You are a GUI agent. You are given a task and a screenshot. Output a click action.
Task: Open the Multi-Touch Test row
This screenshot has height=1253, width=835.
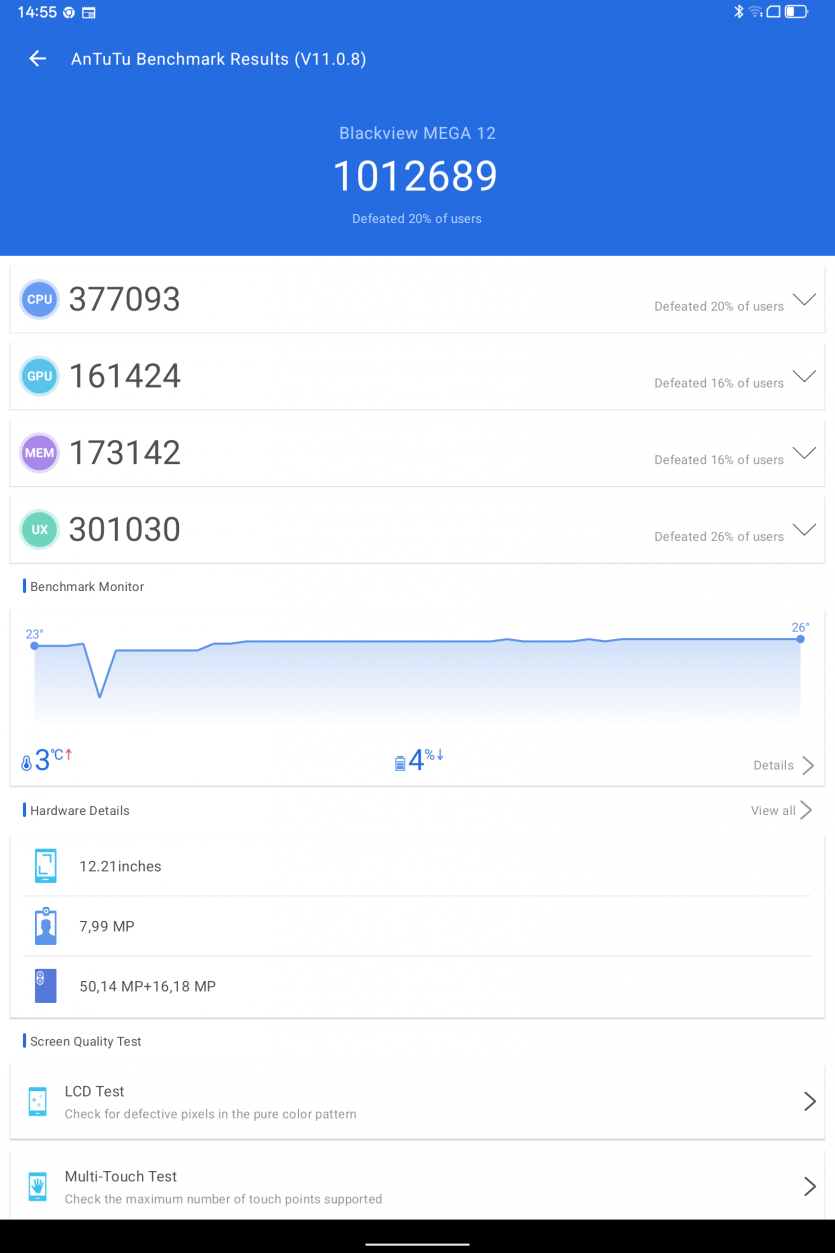[417, 1187]
